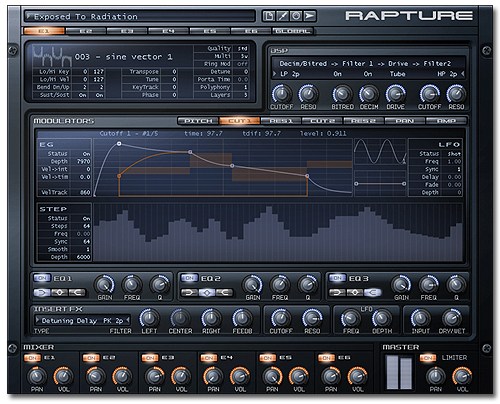
Task: Click the new program page icon
Action: 269,16
